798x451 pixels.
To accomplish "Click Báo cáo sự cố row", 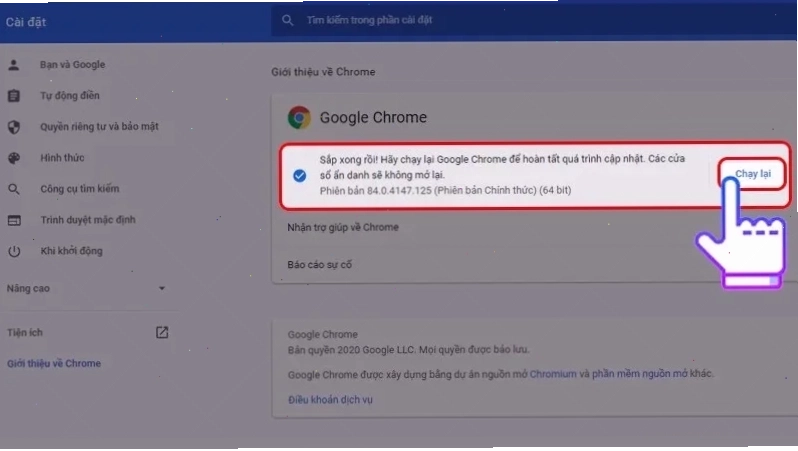I will [x=320, y=265].
